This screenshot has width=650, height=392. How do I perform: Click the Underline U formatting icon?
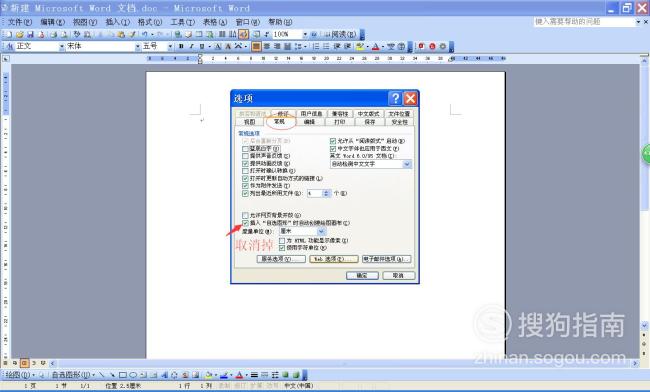pos(202,46)
